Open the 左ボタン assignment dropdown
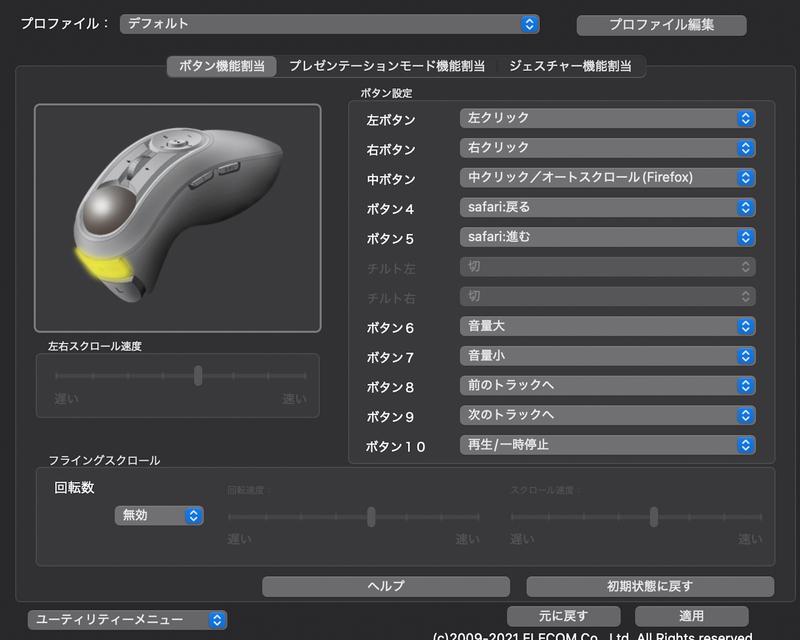This screenshot has width=800, height=640. click(608, 117)
